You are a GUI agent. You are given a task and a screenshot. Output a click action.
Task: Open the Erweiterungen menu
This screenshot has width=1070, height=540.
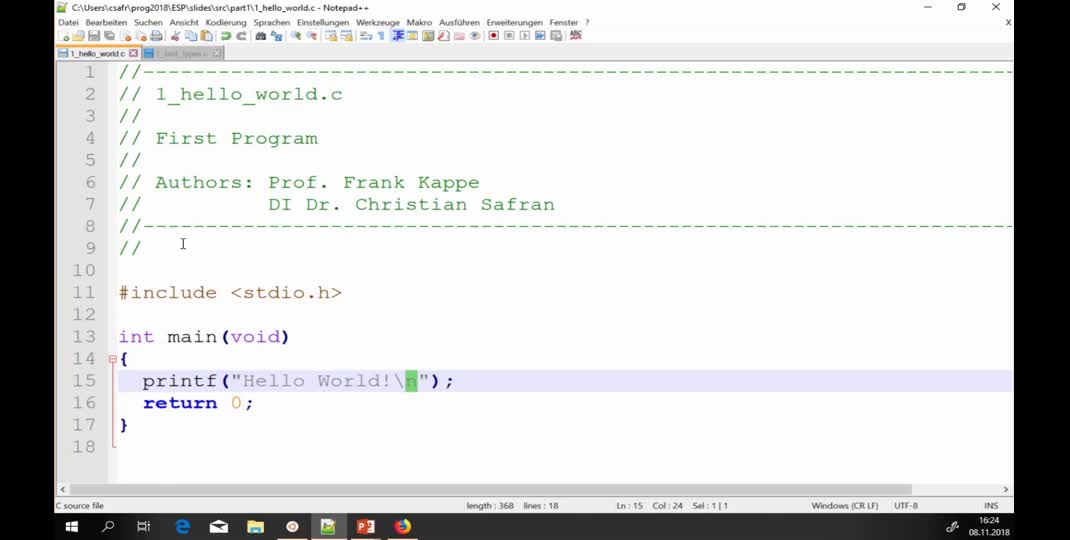click(515, 23)
